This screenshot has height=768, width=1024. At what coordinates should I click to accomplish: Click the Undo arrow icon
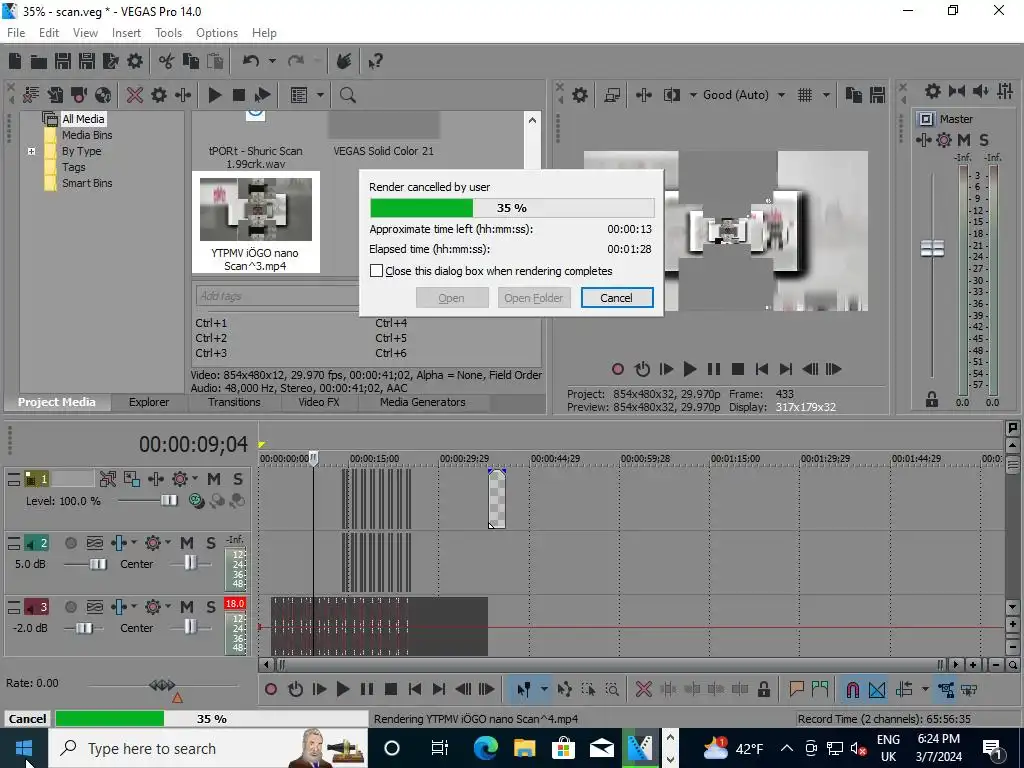click(251, 61)
